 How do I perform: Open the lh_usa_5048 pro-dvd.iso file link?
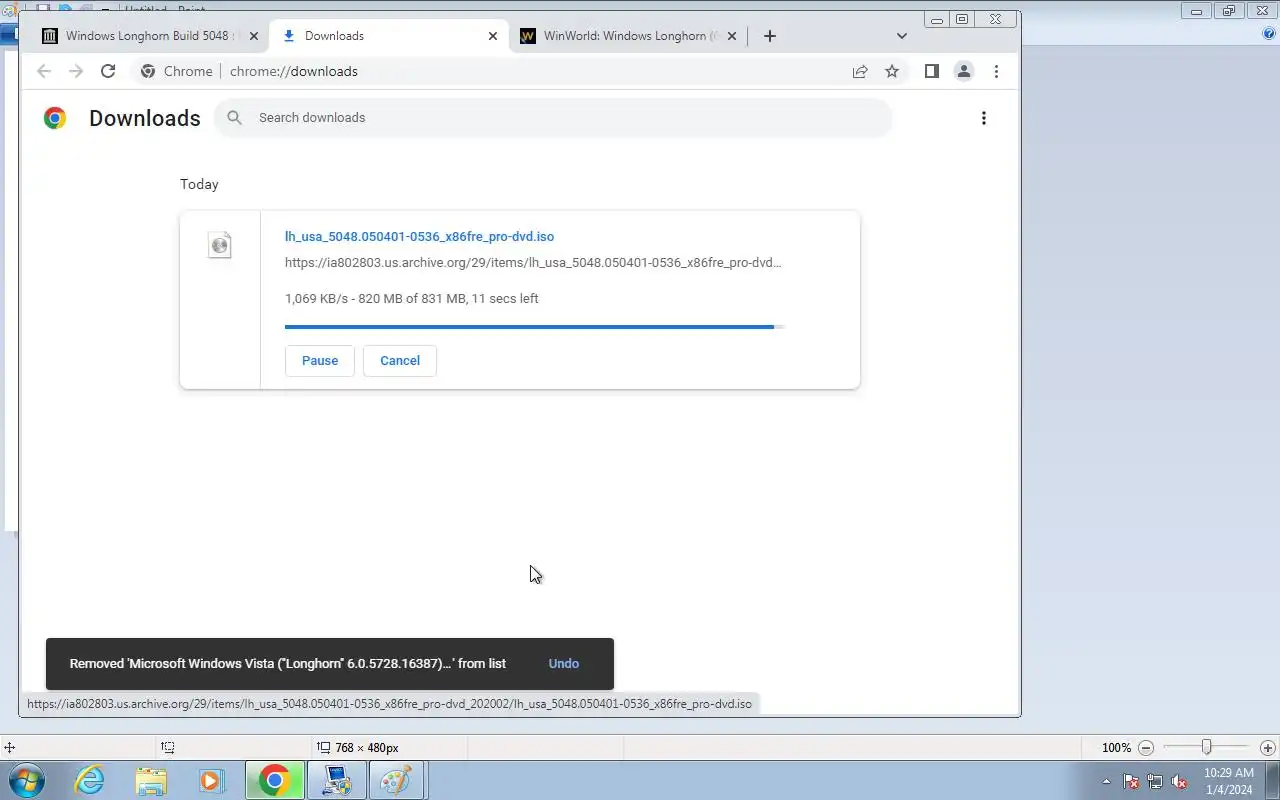419,237
